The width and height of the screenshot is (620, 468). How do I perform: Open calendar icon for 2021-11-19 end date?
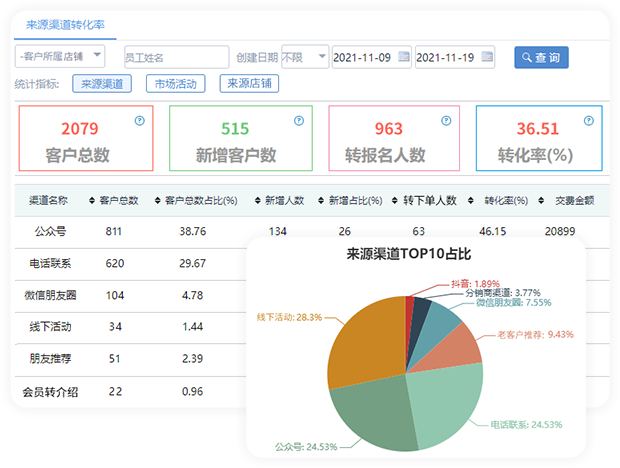coord(487,57)
